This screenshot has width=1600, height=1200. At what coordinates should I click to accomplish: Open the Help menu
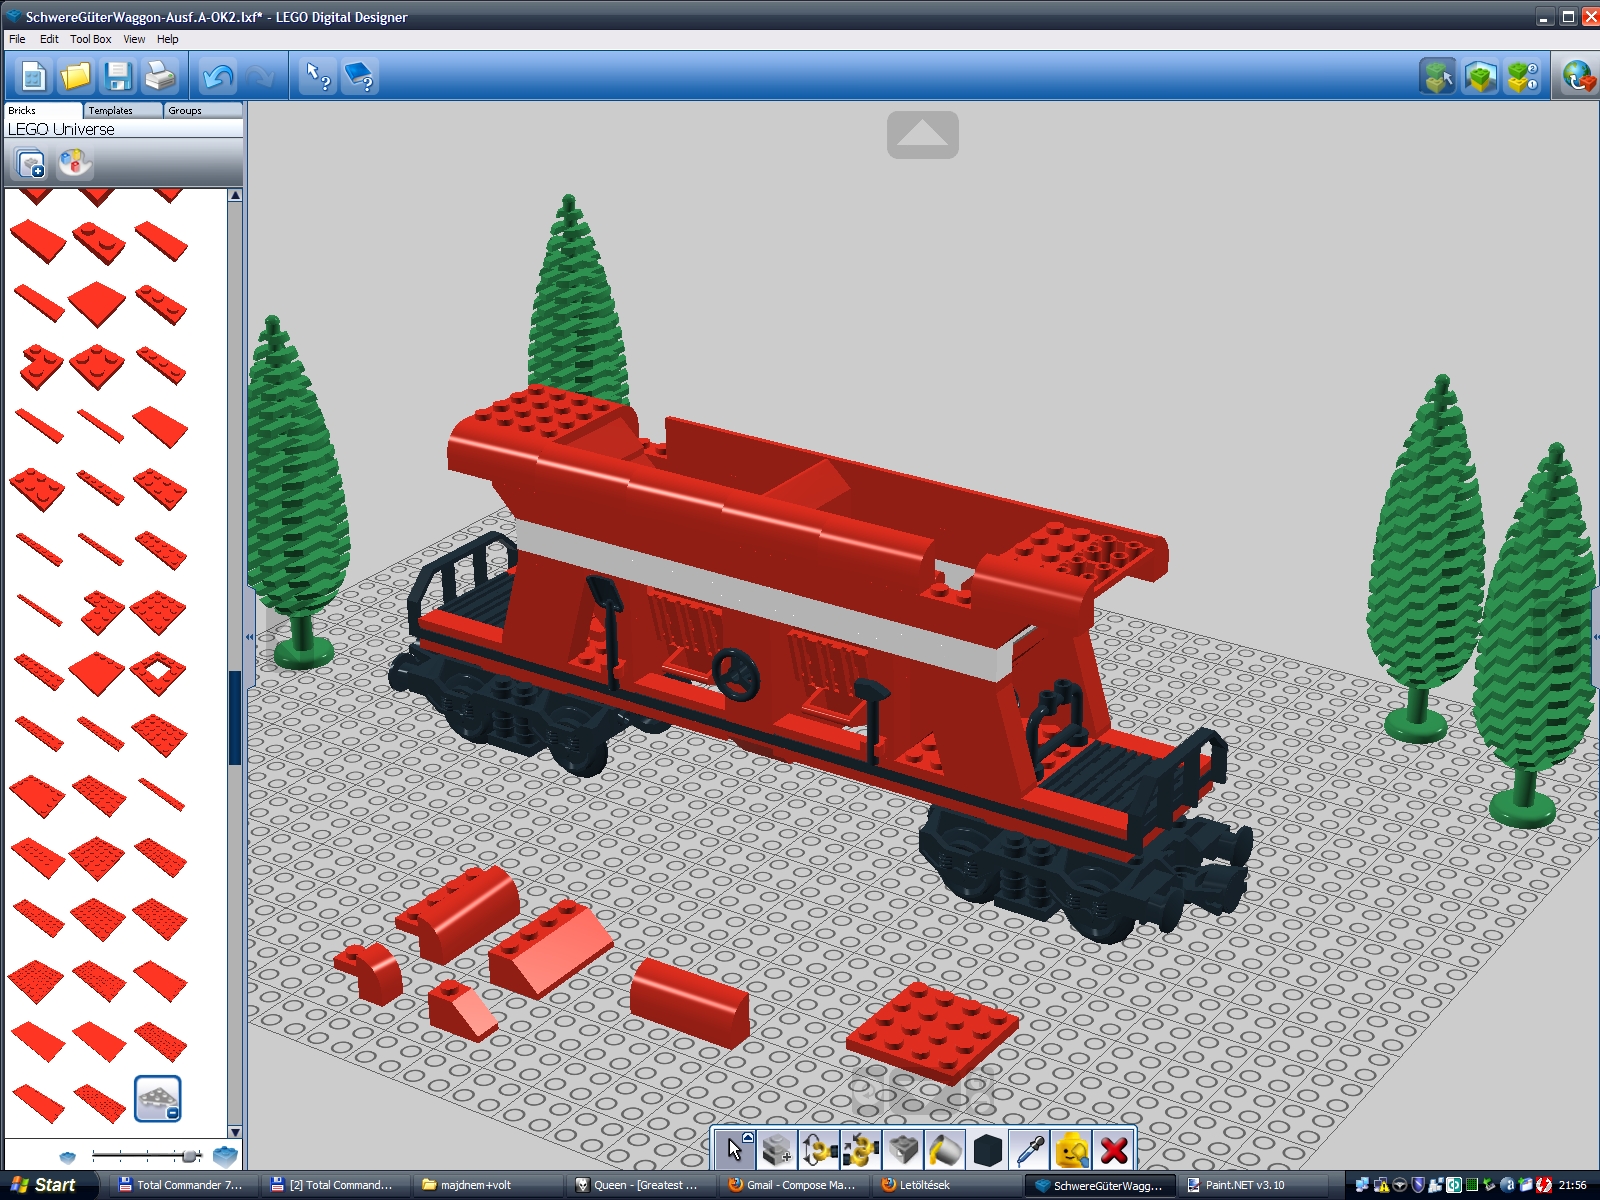click(168, 39)
